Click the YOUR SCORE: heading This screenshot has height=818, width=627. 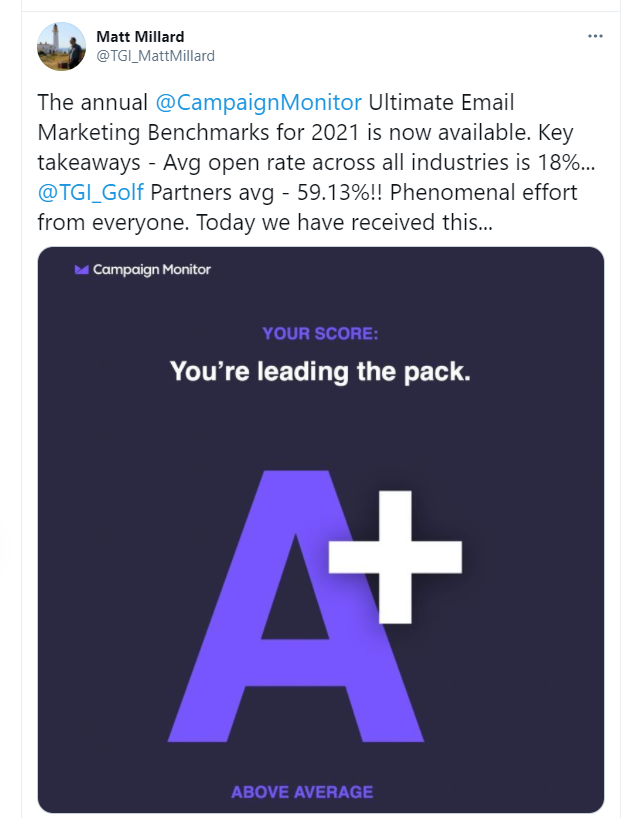320,333
